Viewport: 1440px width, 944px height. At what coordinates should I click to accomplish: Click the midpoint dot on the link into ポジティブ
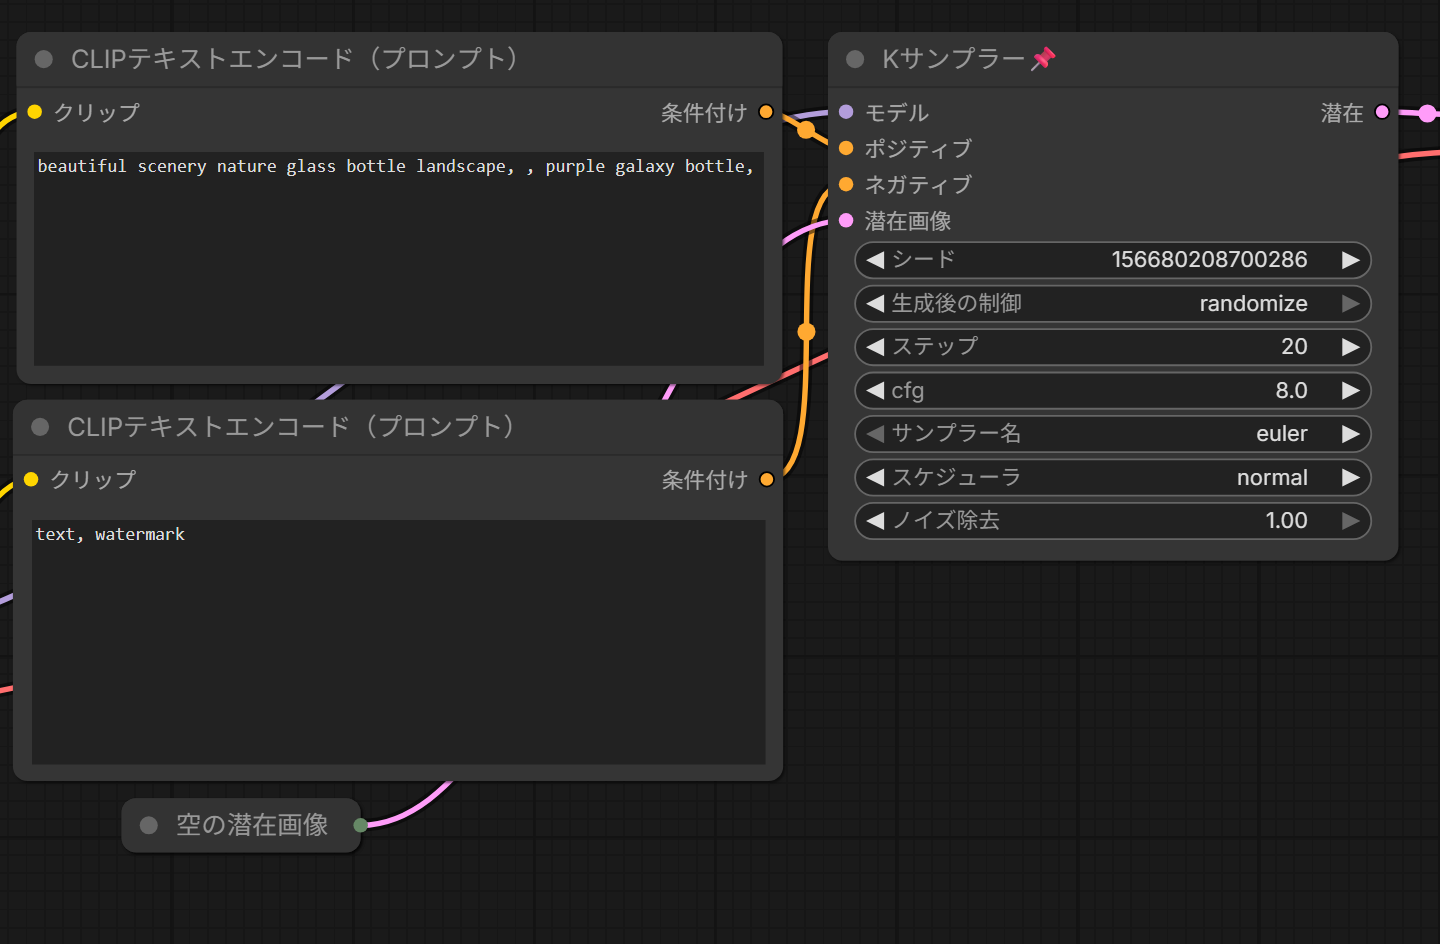[x=806, y=129]
